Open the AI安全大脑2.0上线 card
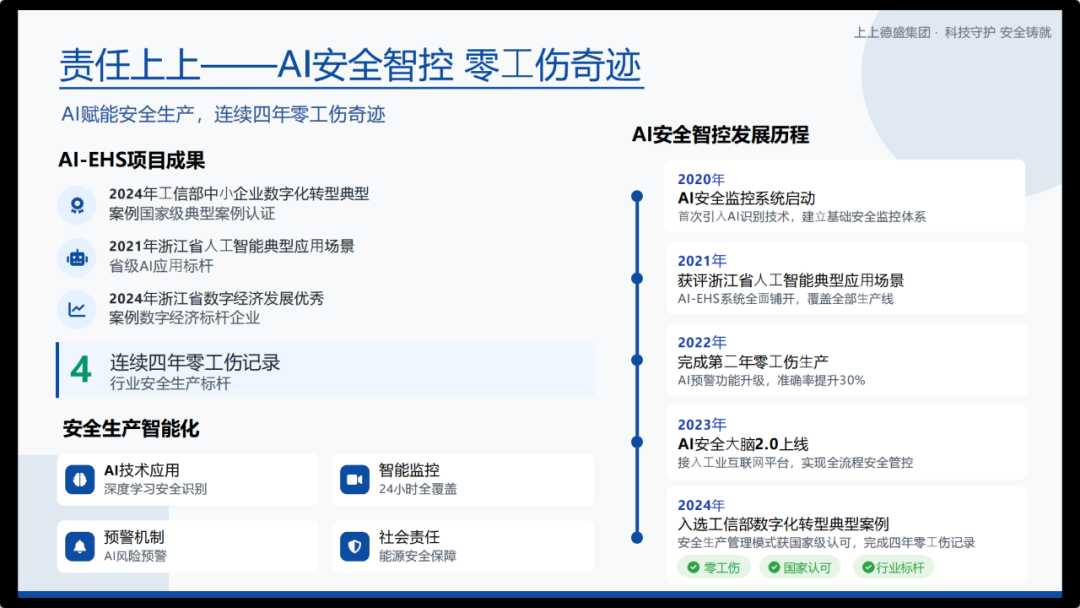Image resolution: width=1080 pixels, height=608 pixels. (845, 442)
